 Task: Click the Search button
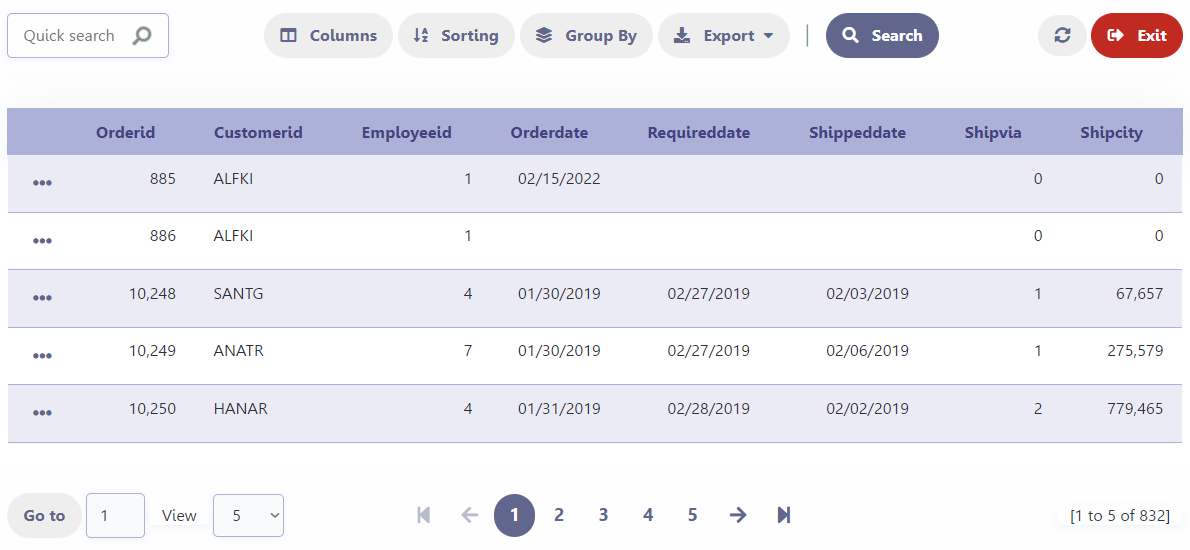point(882,35)
